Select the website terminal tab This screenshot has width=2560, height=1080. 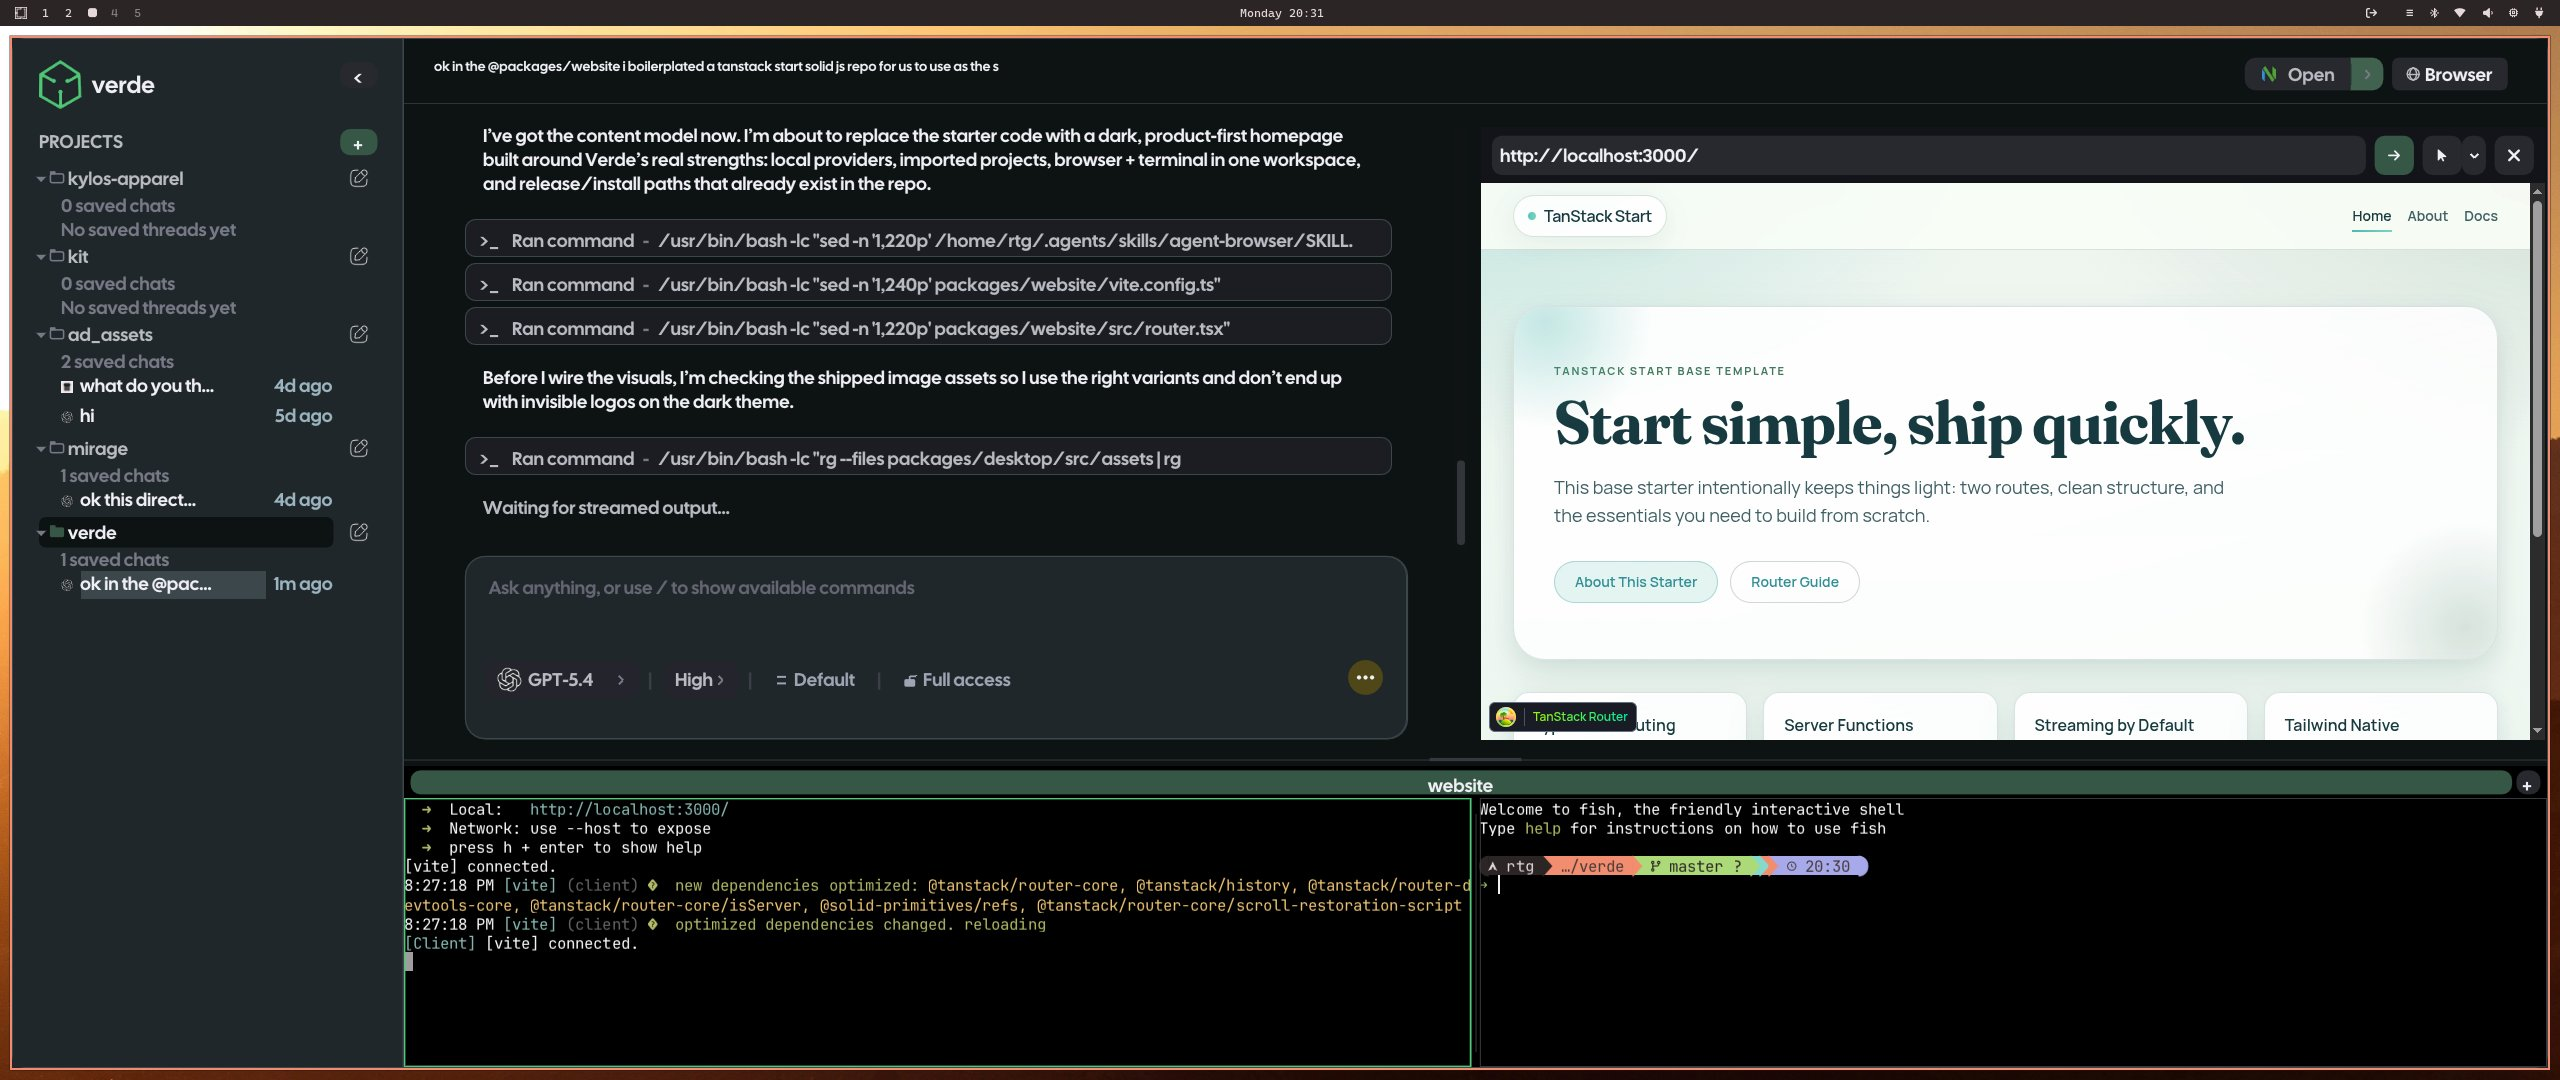pos(1460,785)
